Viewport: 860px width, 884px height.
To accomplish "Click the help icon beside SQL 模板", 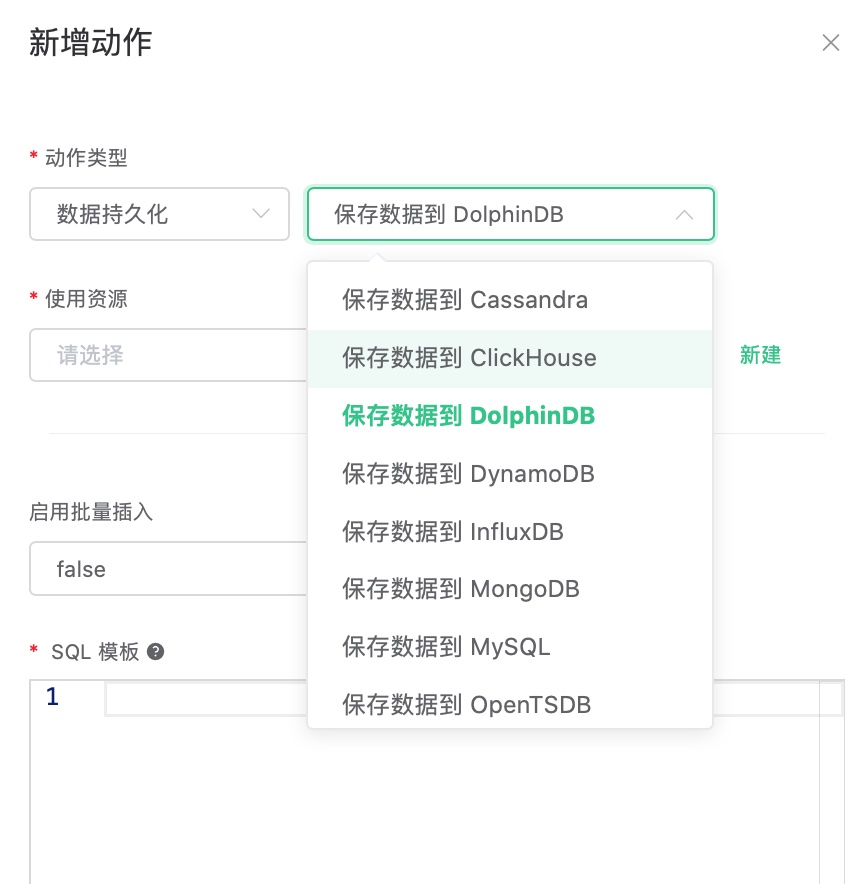I will [155, 651].
